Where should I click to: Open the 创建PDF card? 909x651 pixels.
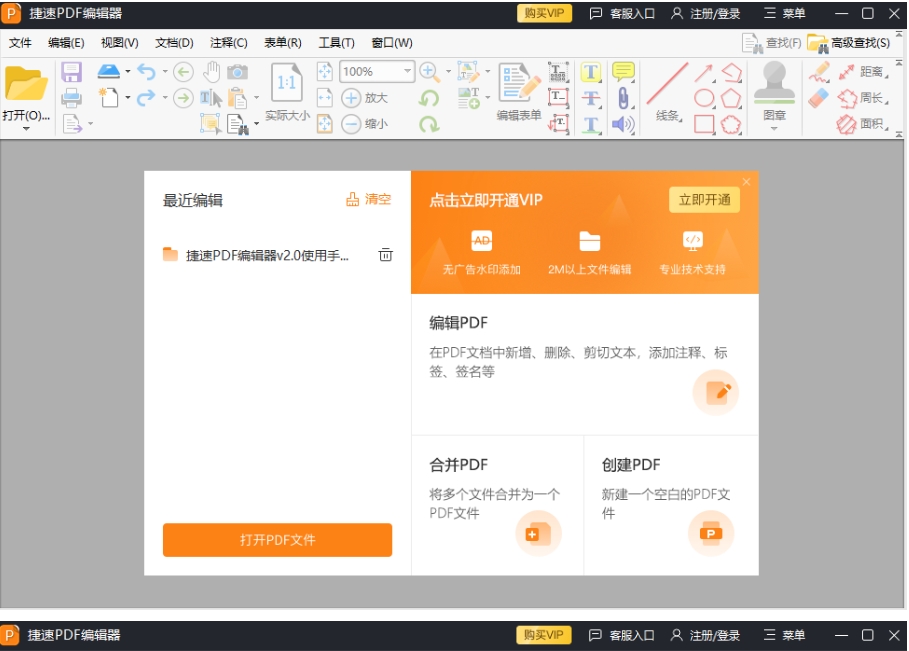click(x=671, y=505)
